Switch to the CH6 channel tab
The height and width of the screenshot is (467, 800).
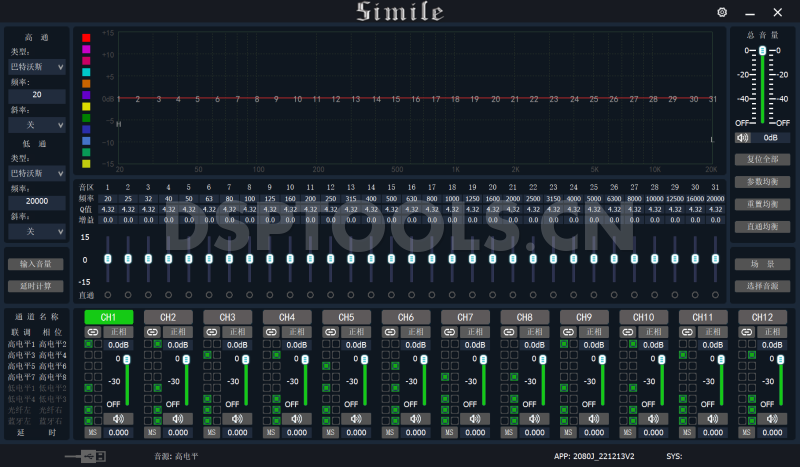tap(405, 317)
